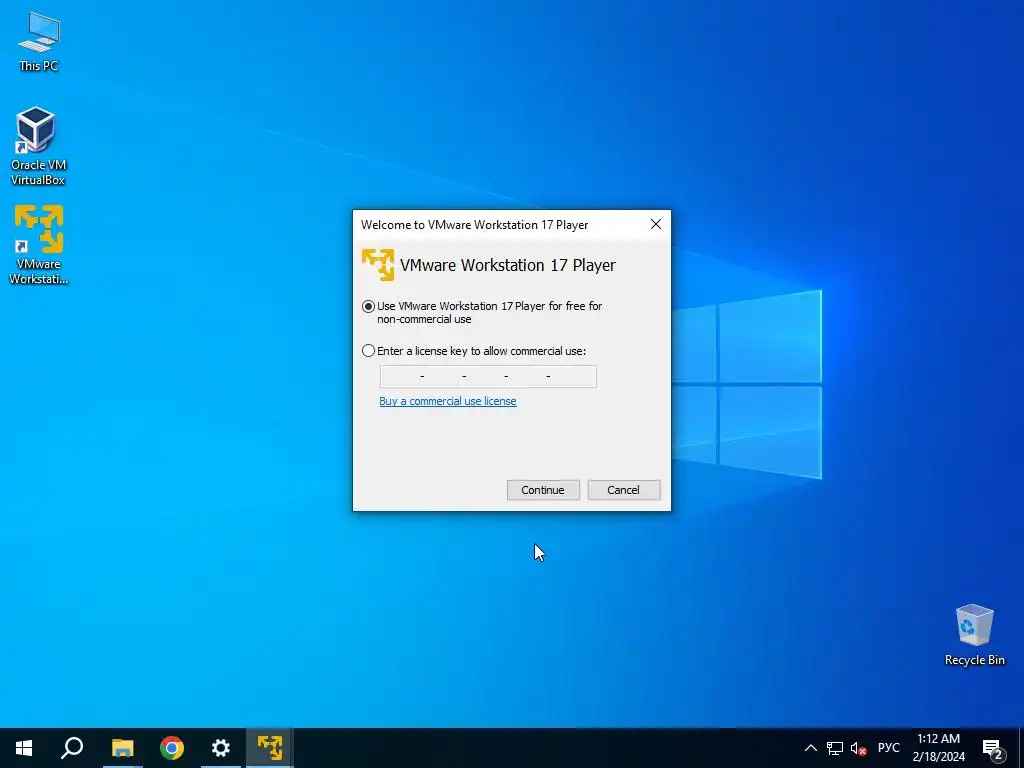The height and width of the screenshot is (768, 1024).
Task: Open the Windows Start menu
Action: pyautogui.click(x=24, y=748)
